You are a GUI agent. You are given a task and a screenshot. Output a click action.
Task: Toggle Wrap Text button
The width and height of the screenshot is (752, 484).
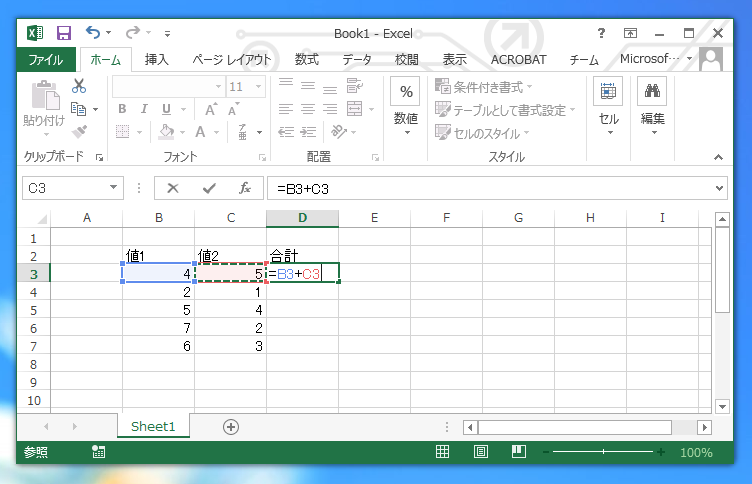coord(354,86)
